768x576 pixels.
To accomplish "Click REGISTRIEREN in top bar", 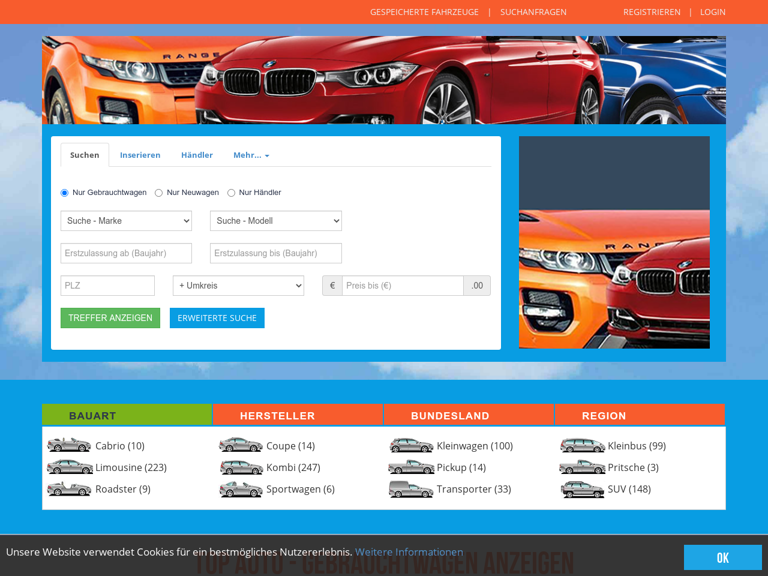I will click(x=651, y=12).
